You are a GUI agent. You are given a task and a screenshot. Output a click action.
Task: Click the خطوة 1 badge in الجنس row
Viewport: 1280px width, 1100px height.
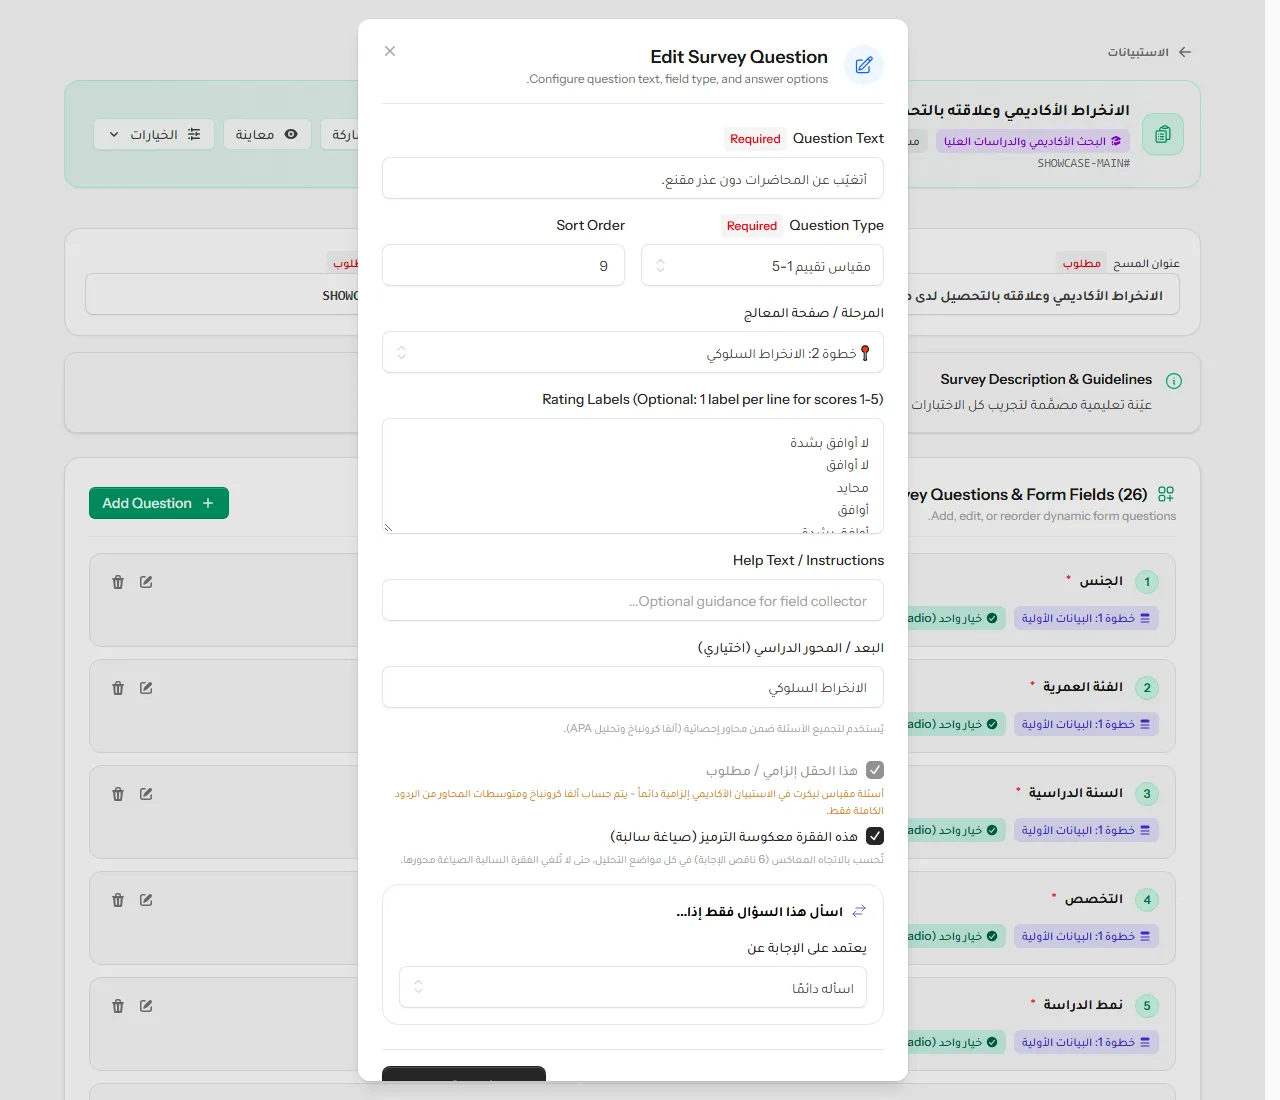coord(1086,618)
